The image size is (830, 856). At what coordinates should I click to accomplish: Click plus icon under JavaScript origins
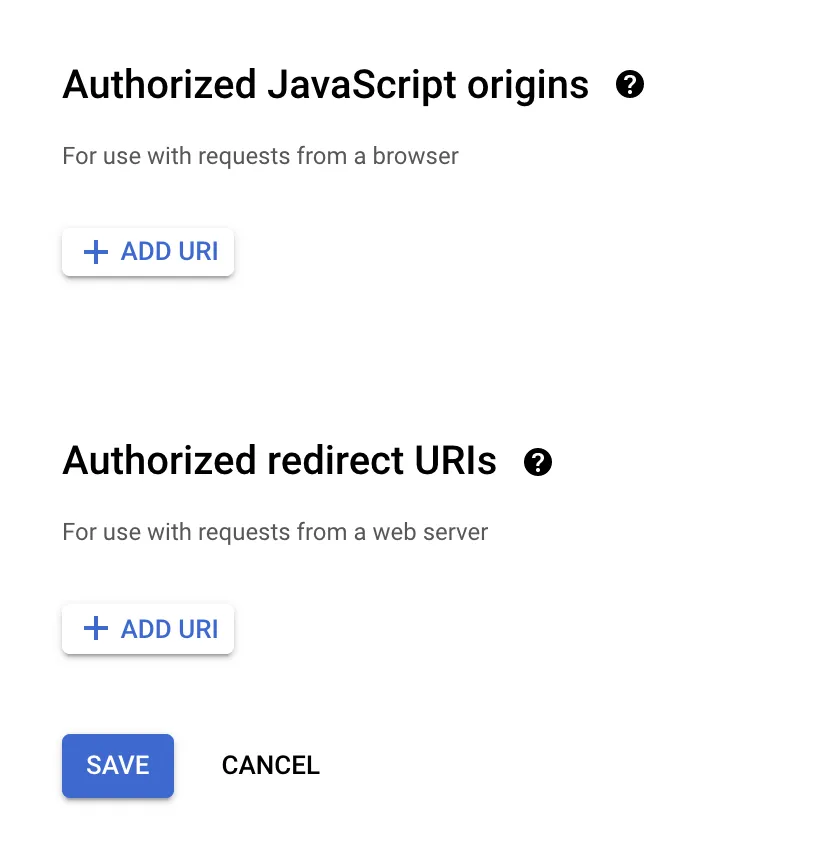95,252
